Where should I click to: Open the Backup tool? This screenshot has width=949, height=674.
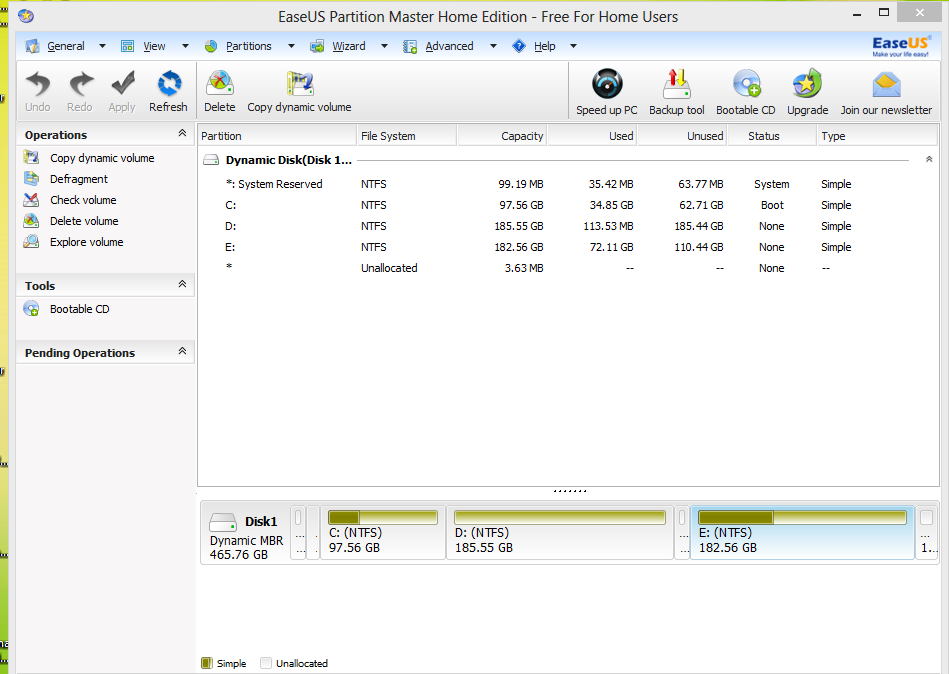click(x=677, y=84)
